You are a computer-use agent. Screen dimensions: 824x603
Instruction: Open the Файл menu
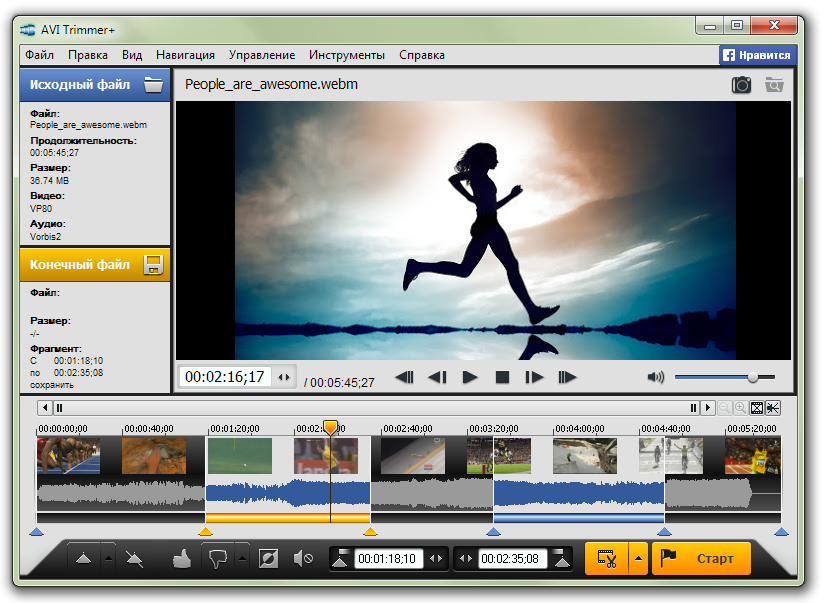(x=39, y=55)
